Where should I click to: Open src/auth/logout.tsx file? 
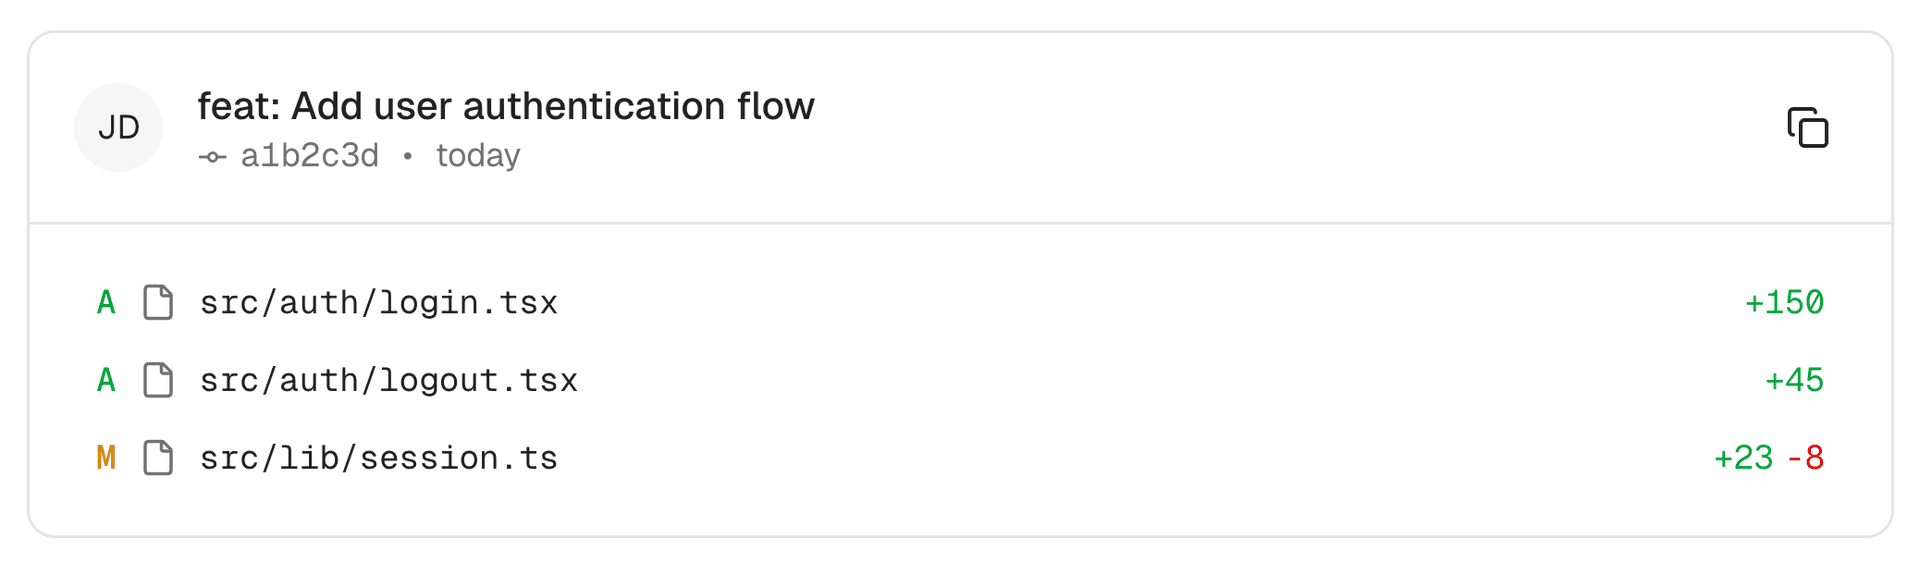388,380
